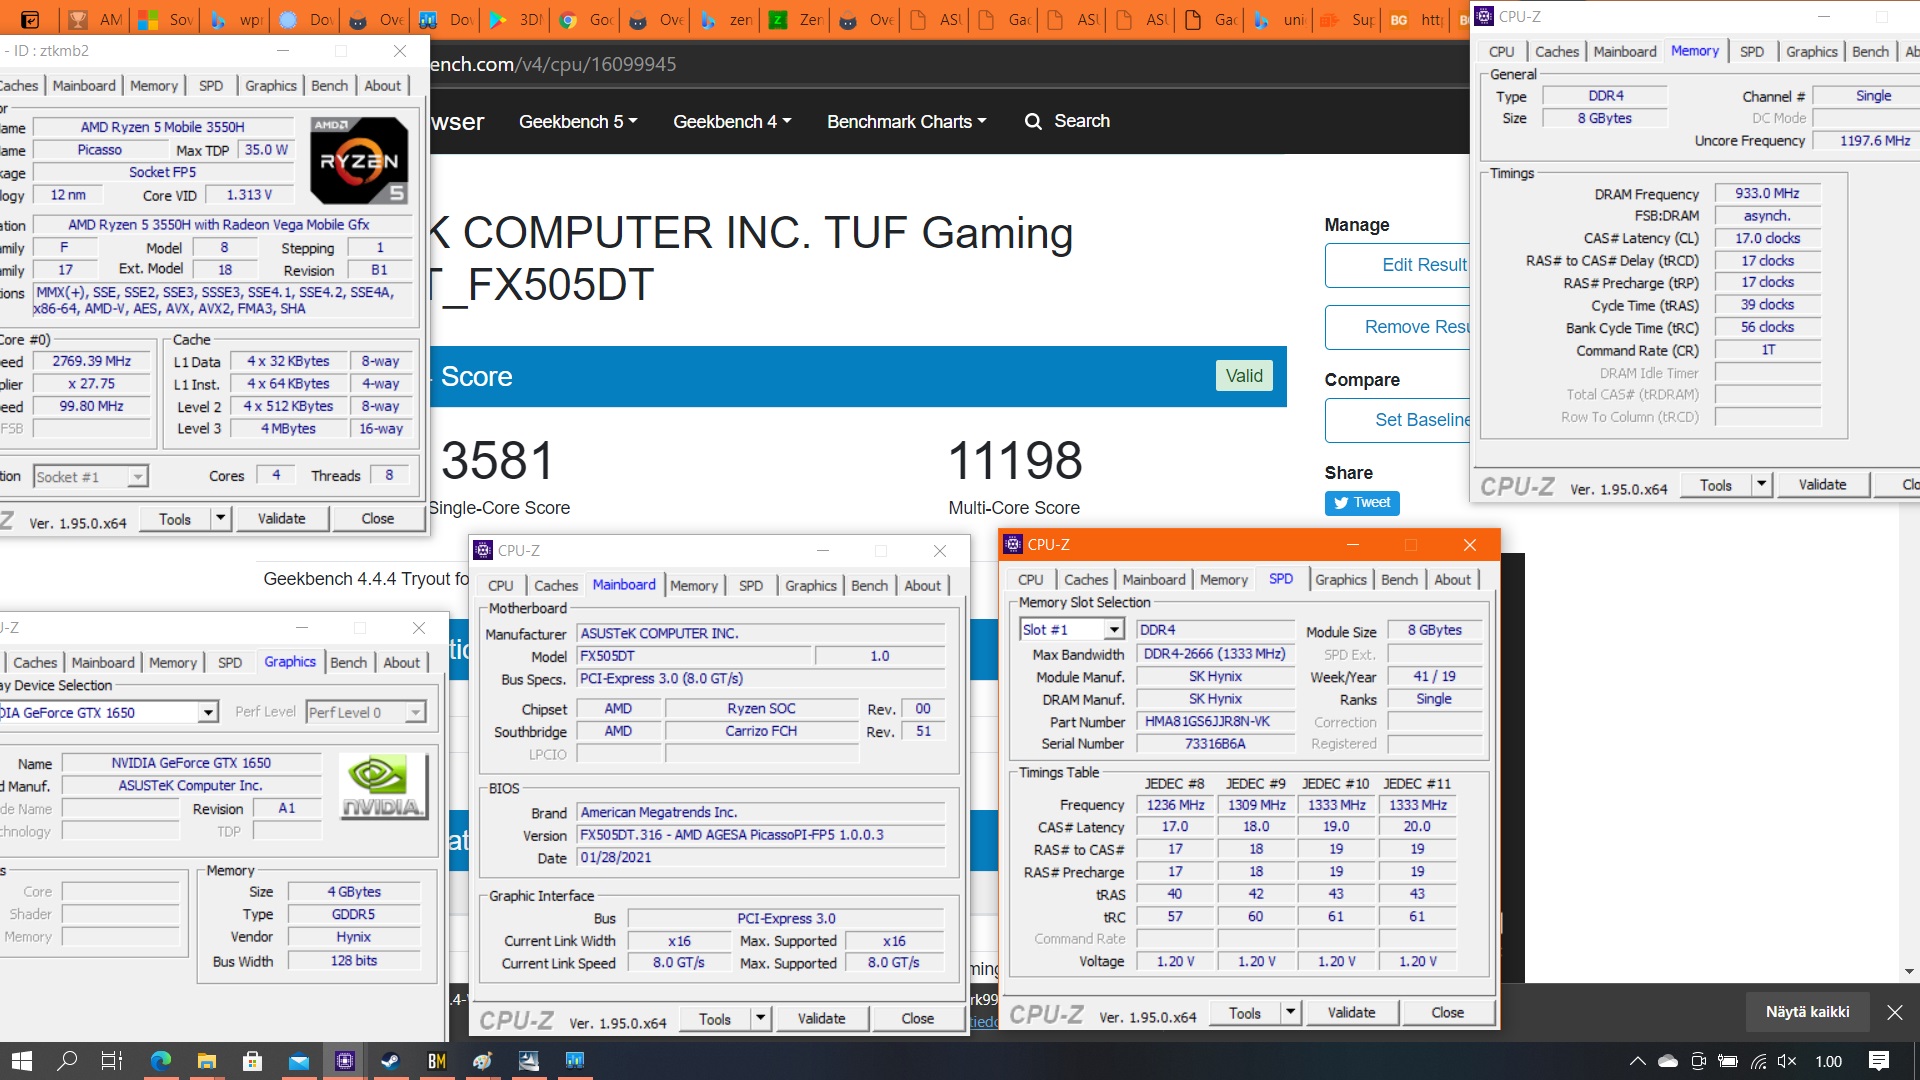1920x1080 pixels.
Task: Click battery tray icon
Action: point(1728,1061)
